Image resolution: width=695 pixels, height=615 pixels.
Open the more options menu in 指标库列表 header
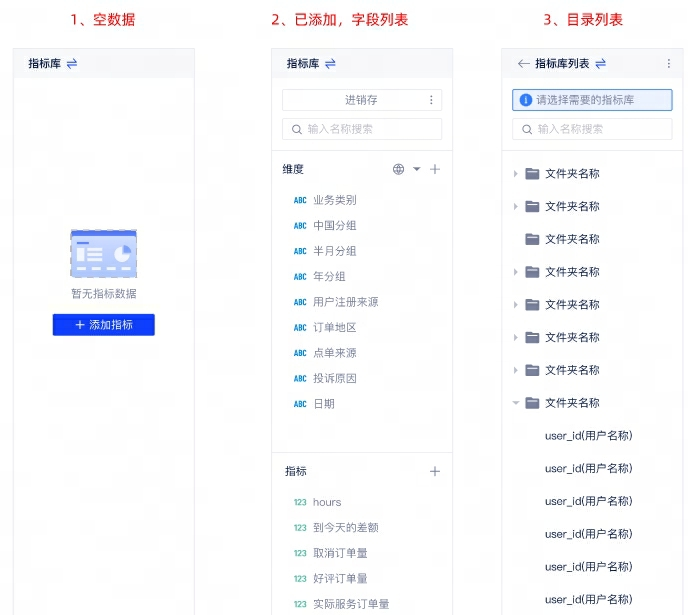pos(669,63)
